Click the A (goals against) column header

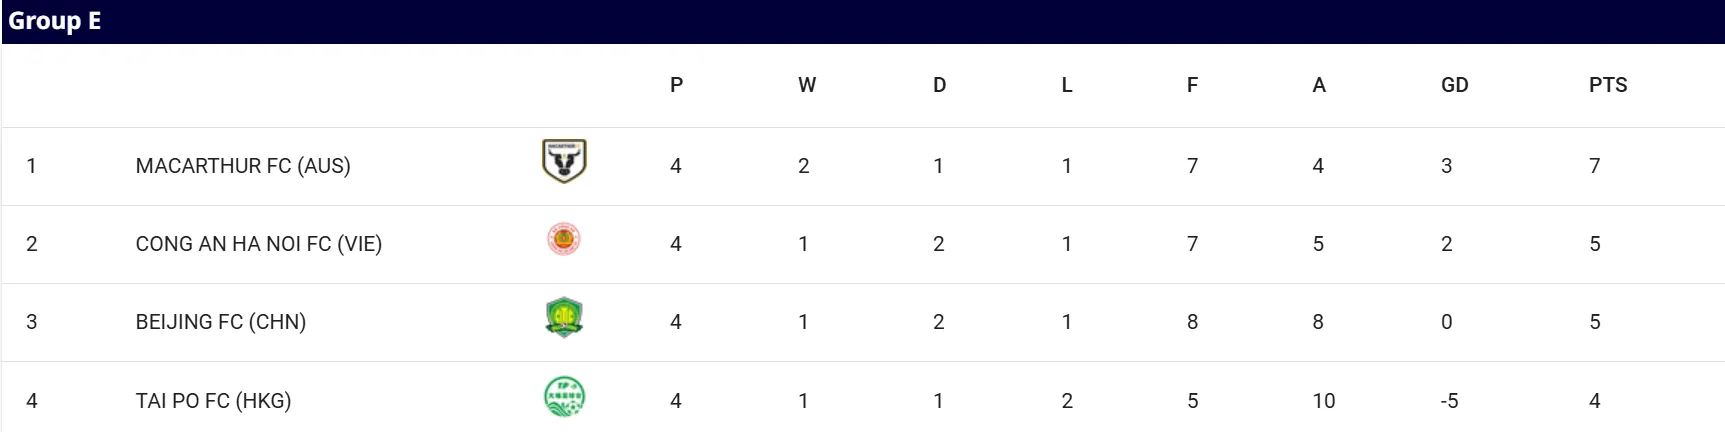point(1319,85)
